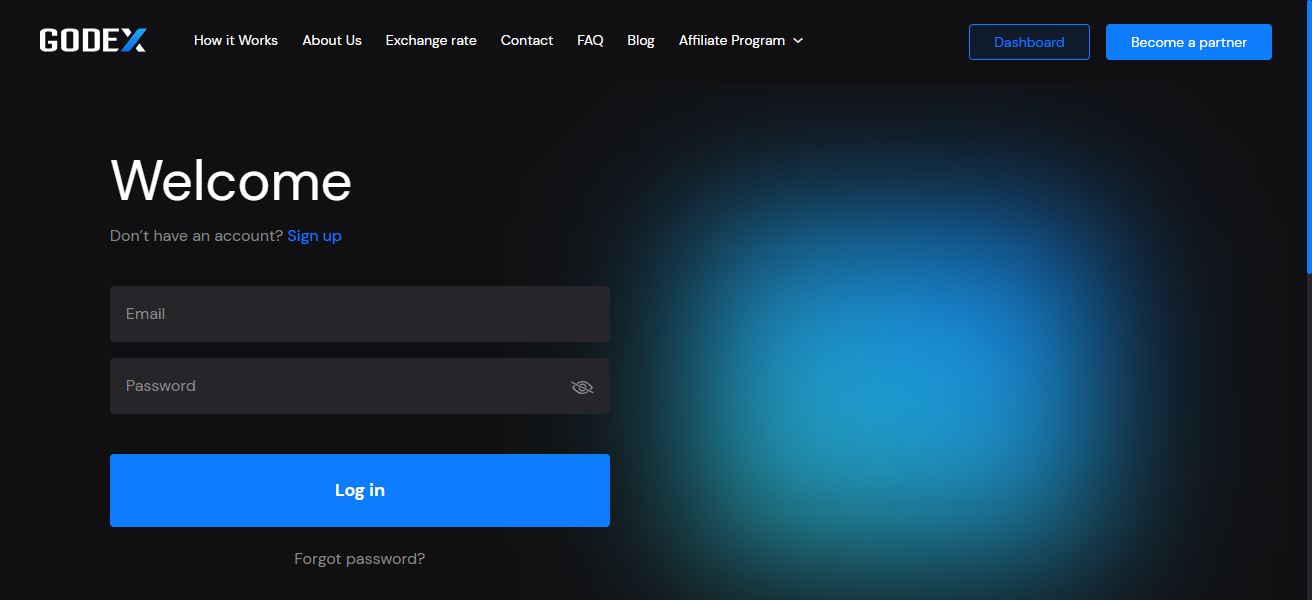Expand the Affiliate Program chevron arrow
1312x600 pixels.
pos(798,41)
